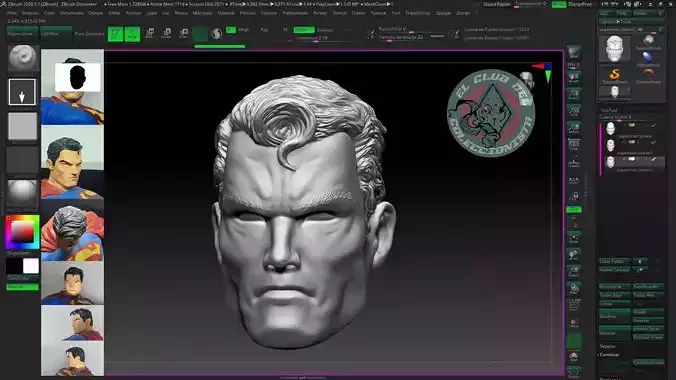Viewport: 676px width, 380px height.
Task: Open the Zplugin menu
Action: tap(443, 13)
